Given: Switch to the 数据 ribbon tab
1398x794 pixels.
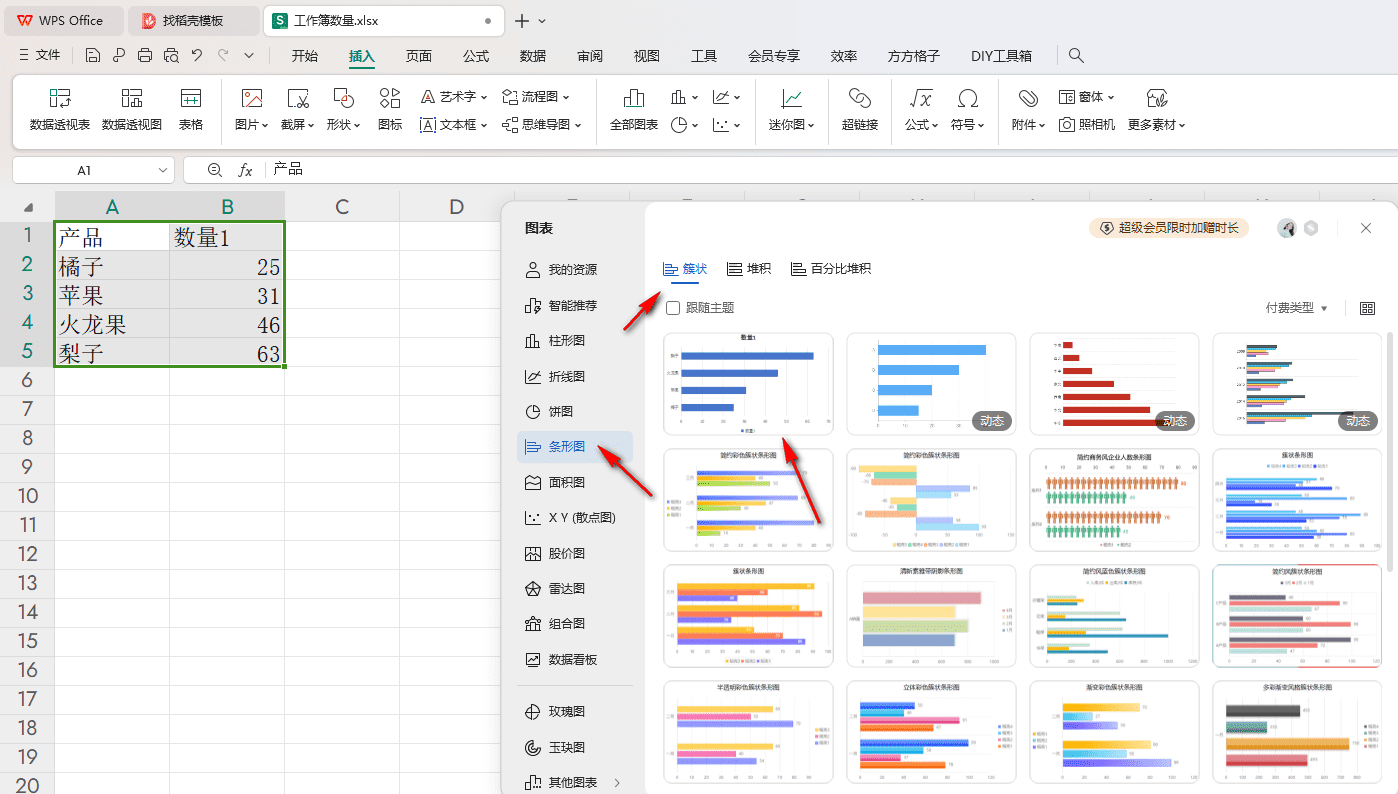Looking at the screenshot, I should (533, 56).
